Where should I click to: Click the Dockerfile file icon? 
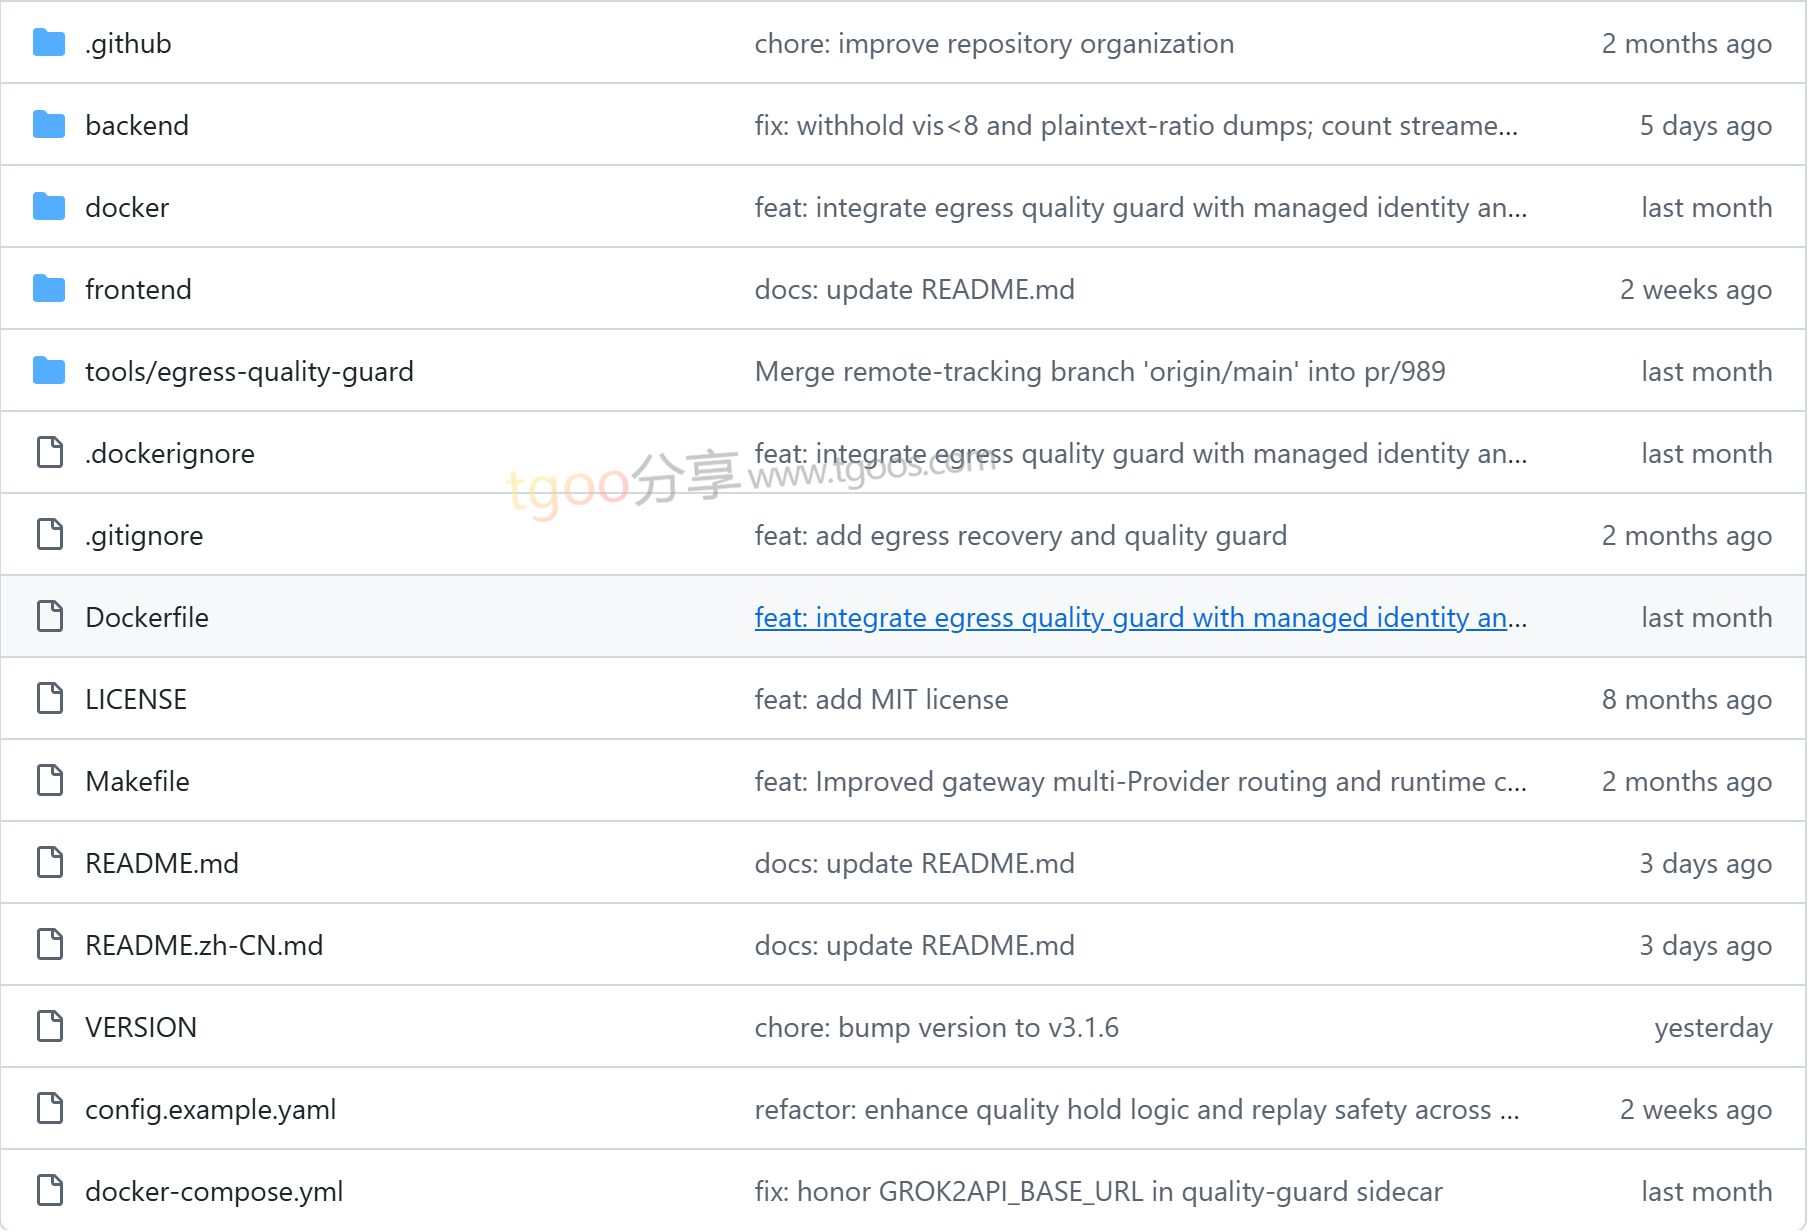tap(50, 617)
